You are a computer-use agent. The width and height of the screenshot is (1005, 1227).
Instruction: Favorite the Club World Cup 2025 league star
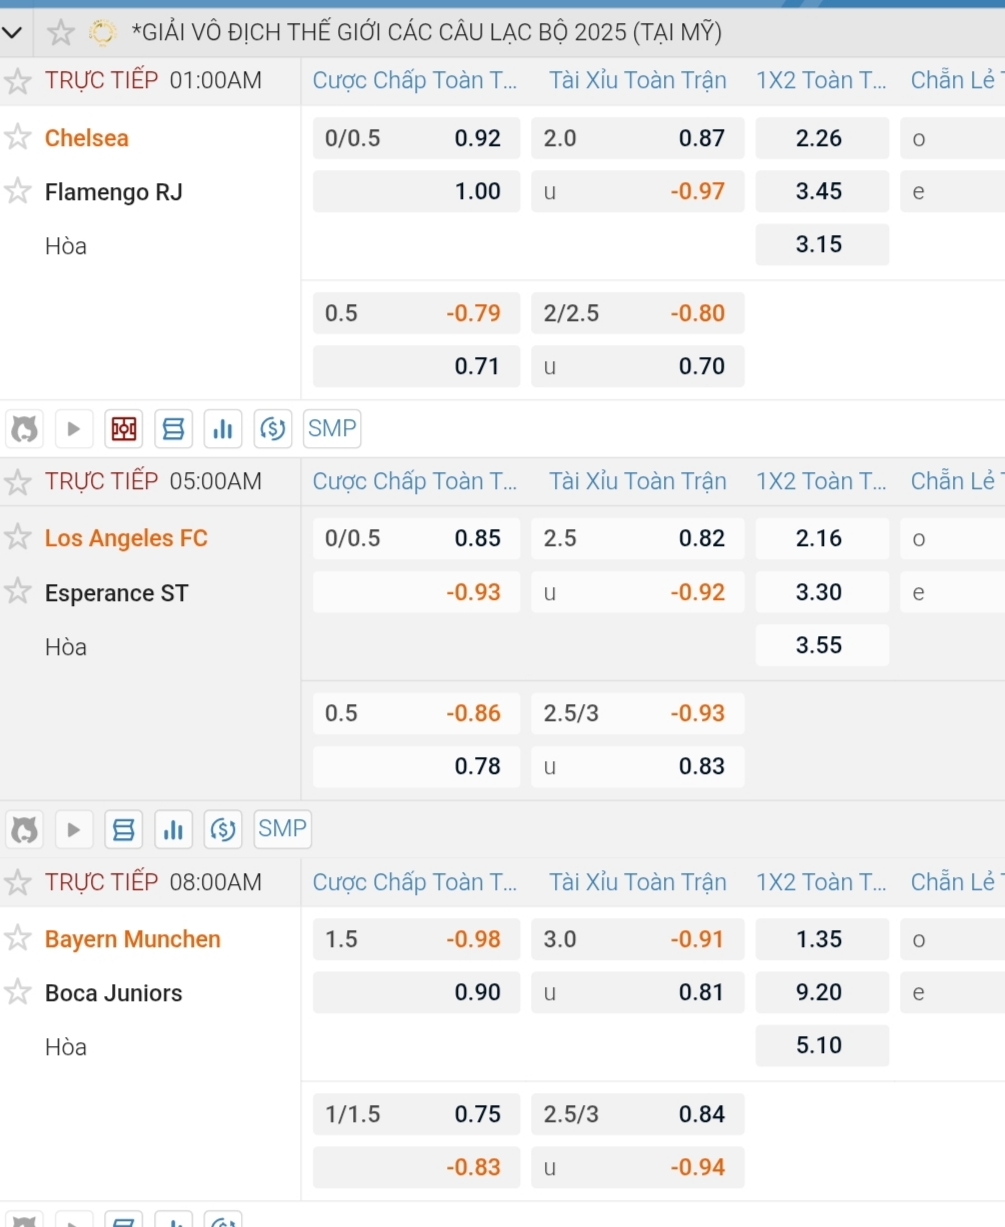(61, 33)
